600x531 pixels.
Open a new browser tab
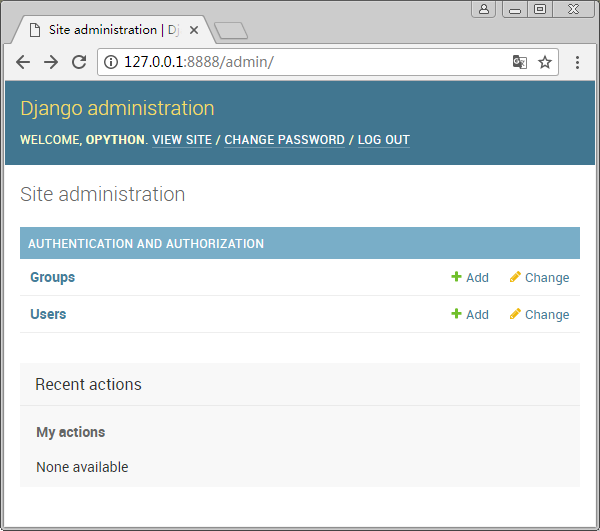coord(231,31)
